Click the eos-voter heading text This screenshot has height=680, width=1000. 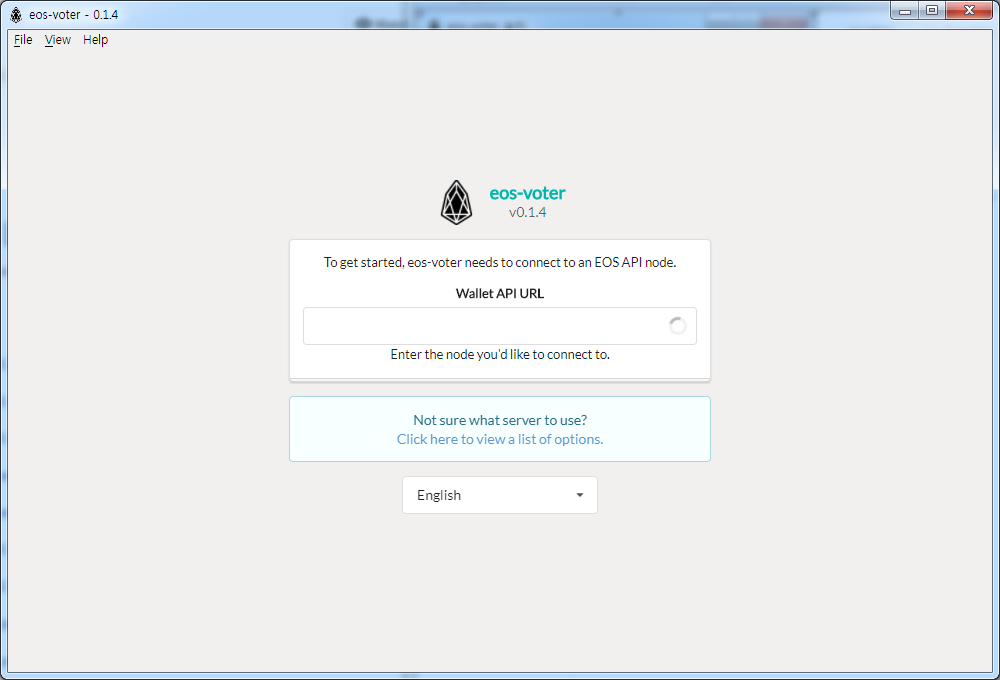coord(527,193)
